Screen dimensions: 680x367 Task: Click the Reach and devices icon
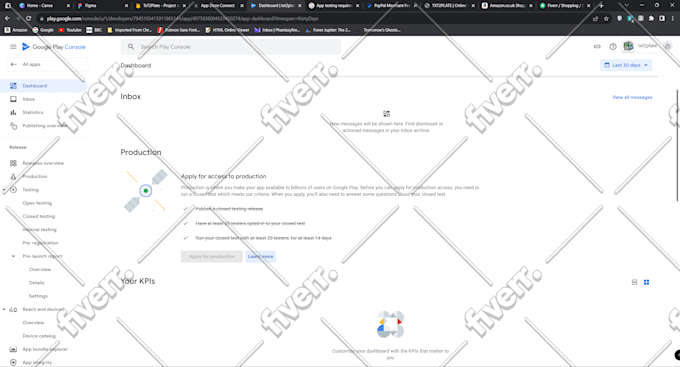click(x=13, y=309)
